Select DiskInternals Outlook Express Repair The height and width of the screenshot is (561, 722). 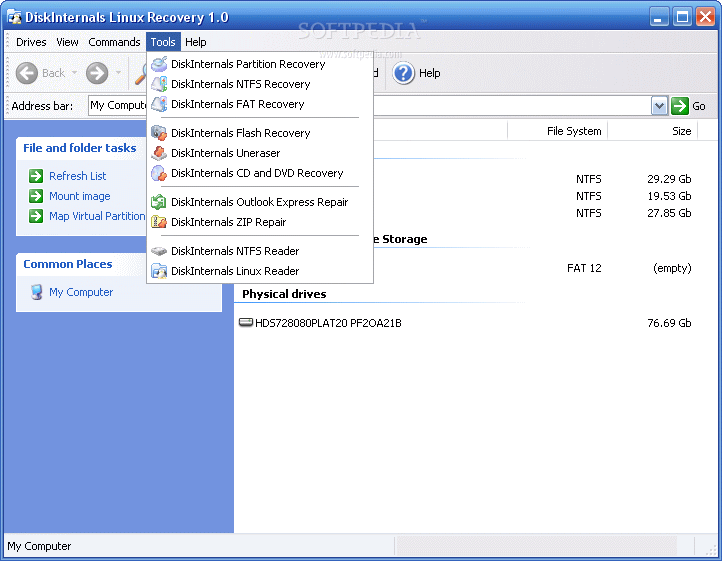260,202
